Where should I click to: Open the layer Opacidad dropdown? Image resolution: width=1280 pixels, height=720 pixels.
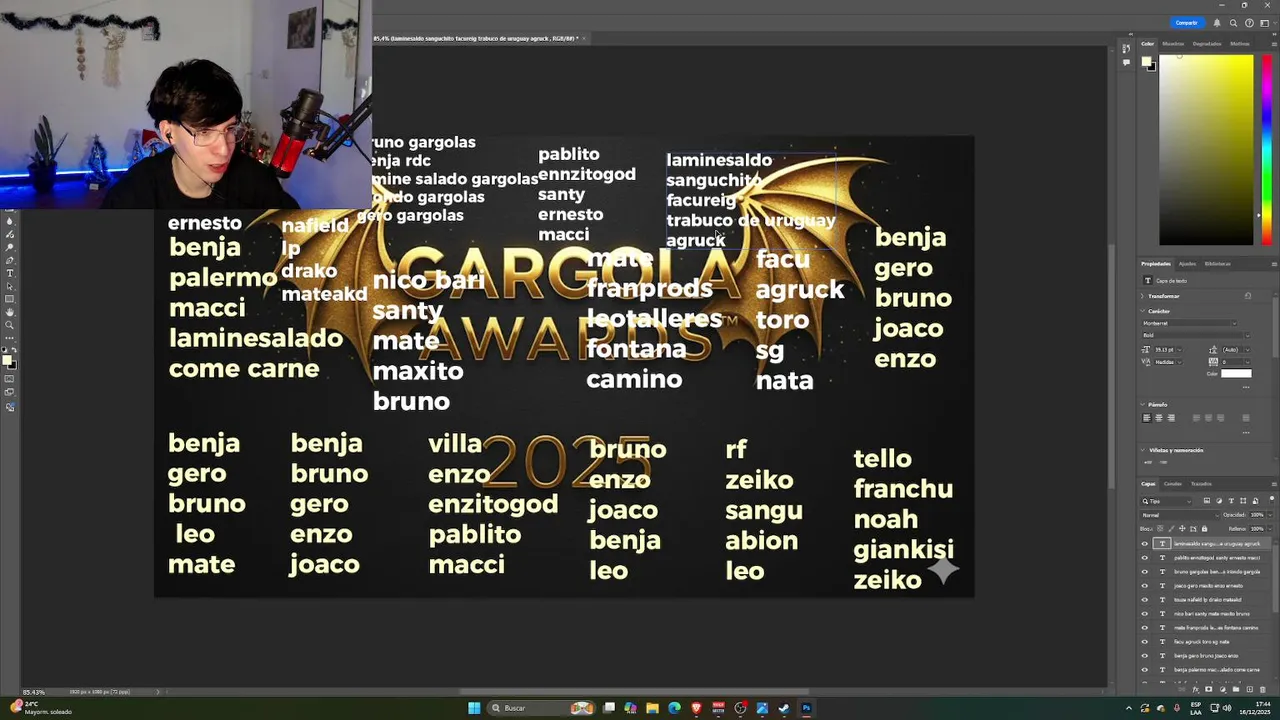click(1270, 515)
